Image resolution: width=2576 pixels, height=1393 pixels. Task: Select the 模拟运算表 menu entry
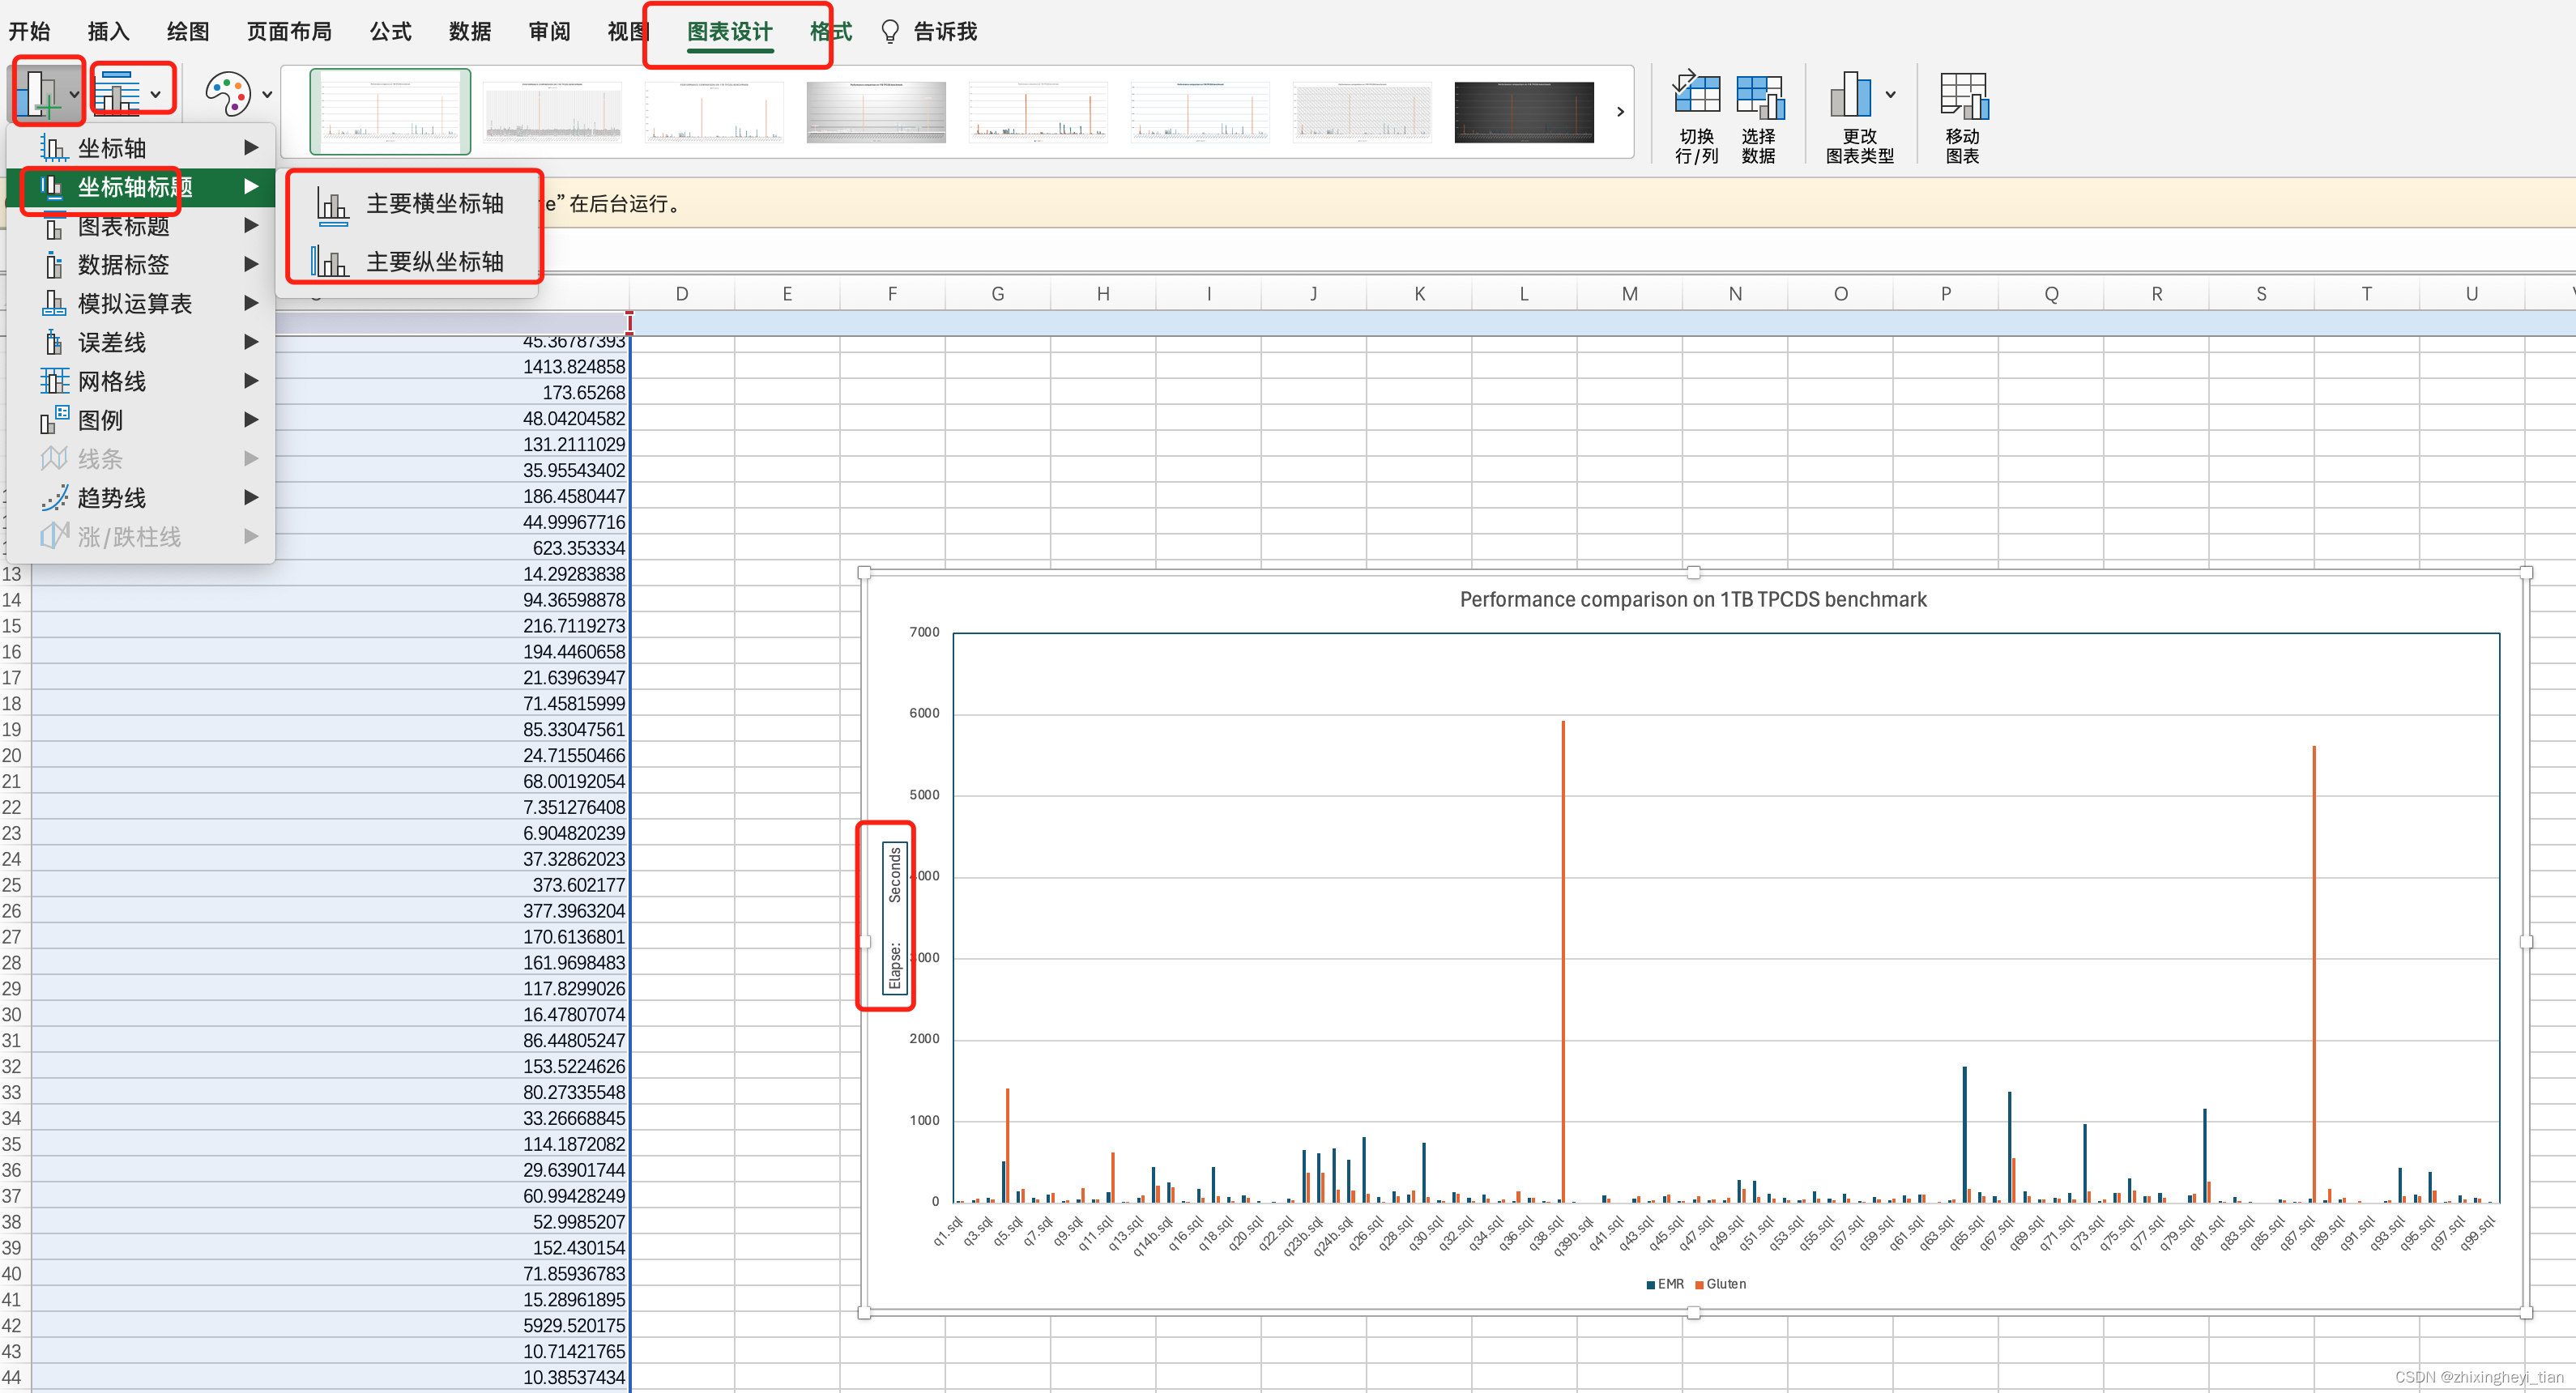click(x=141, y=303)
